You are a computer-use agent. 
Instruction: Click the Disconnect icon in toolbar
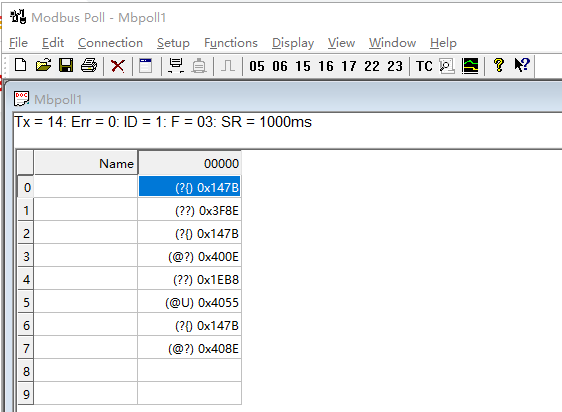click(199, 66)
